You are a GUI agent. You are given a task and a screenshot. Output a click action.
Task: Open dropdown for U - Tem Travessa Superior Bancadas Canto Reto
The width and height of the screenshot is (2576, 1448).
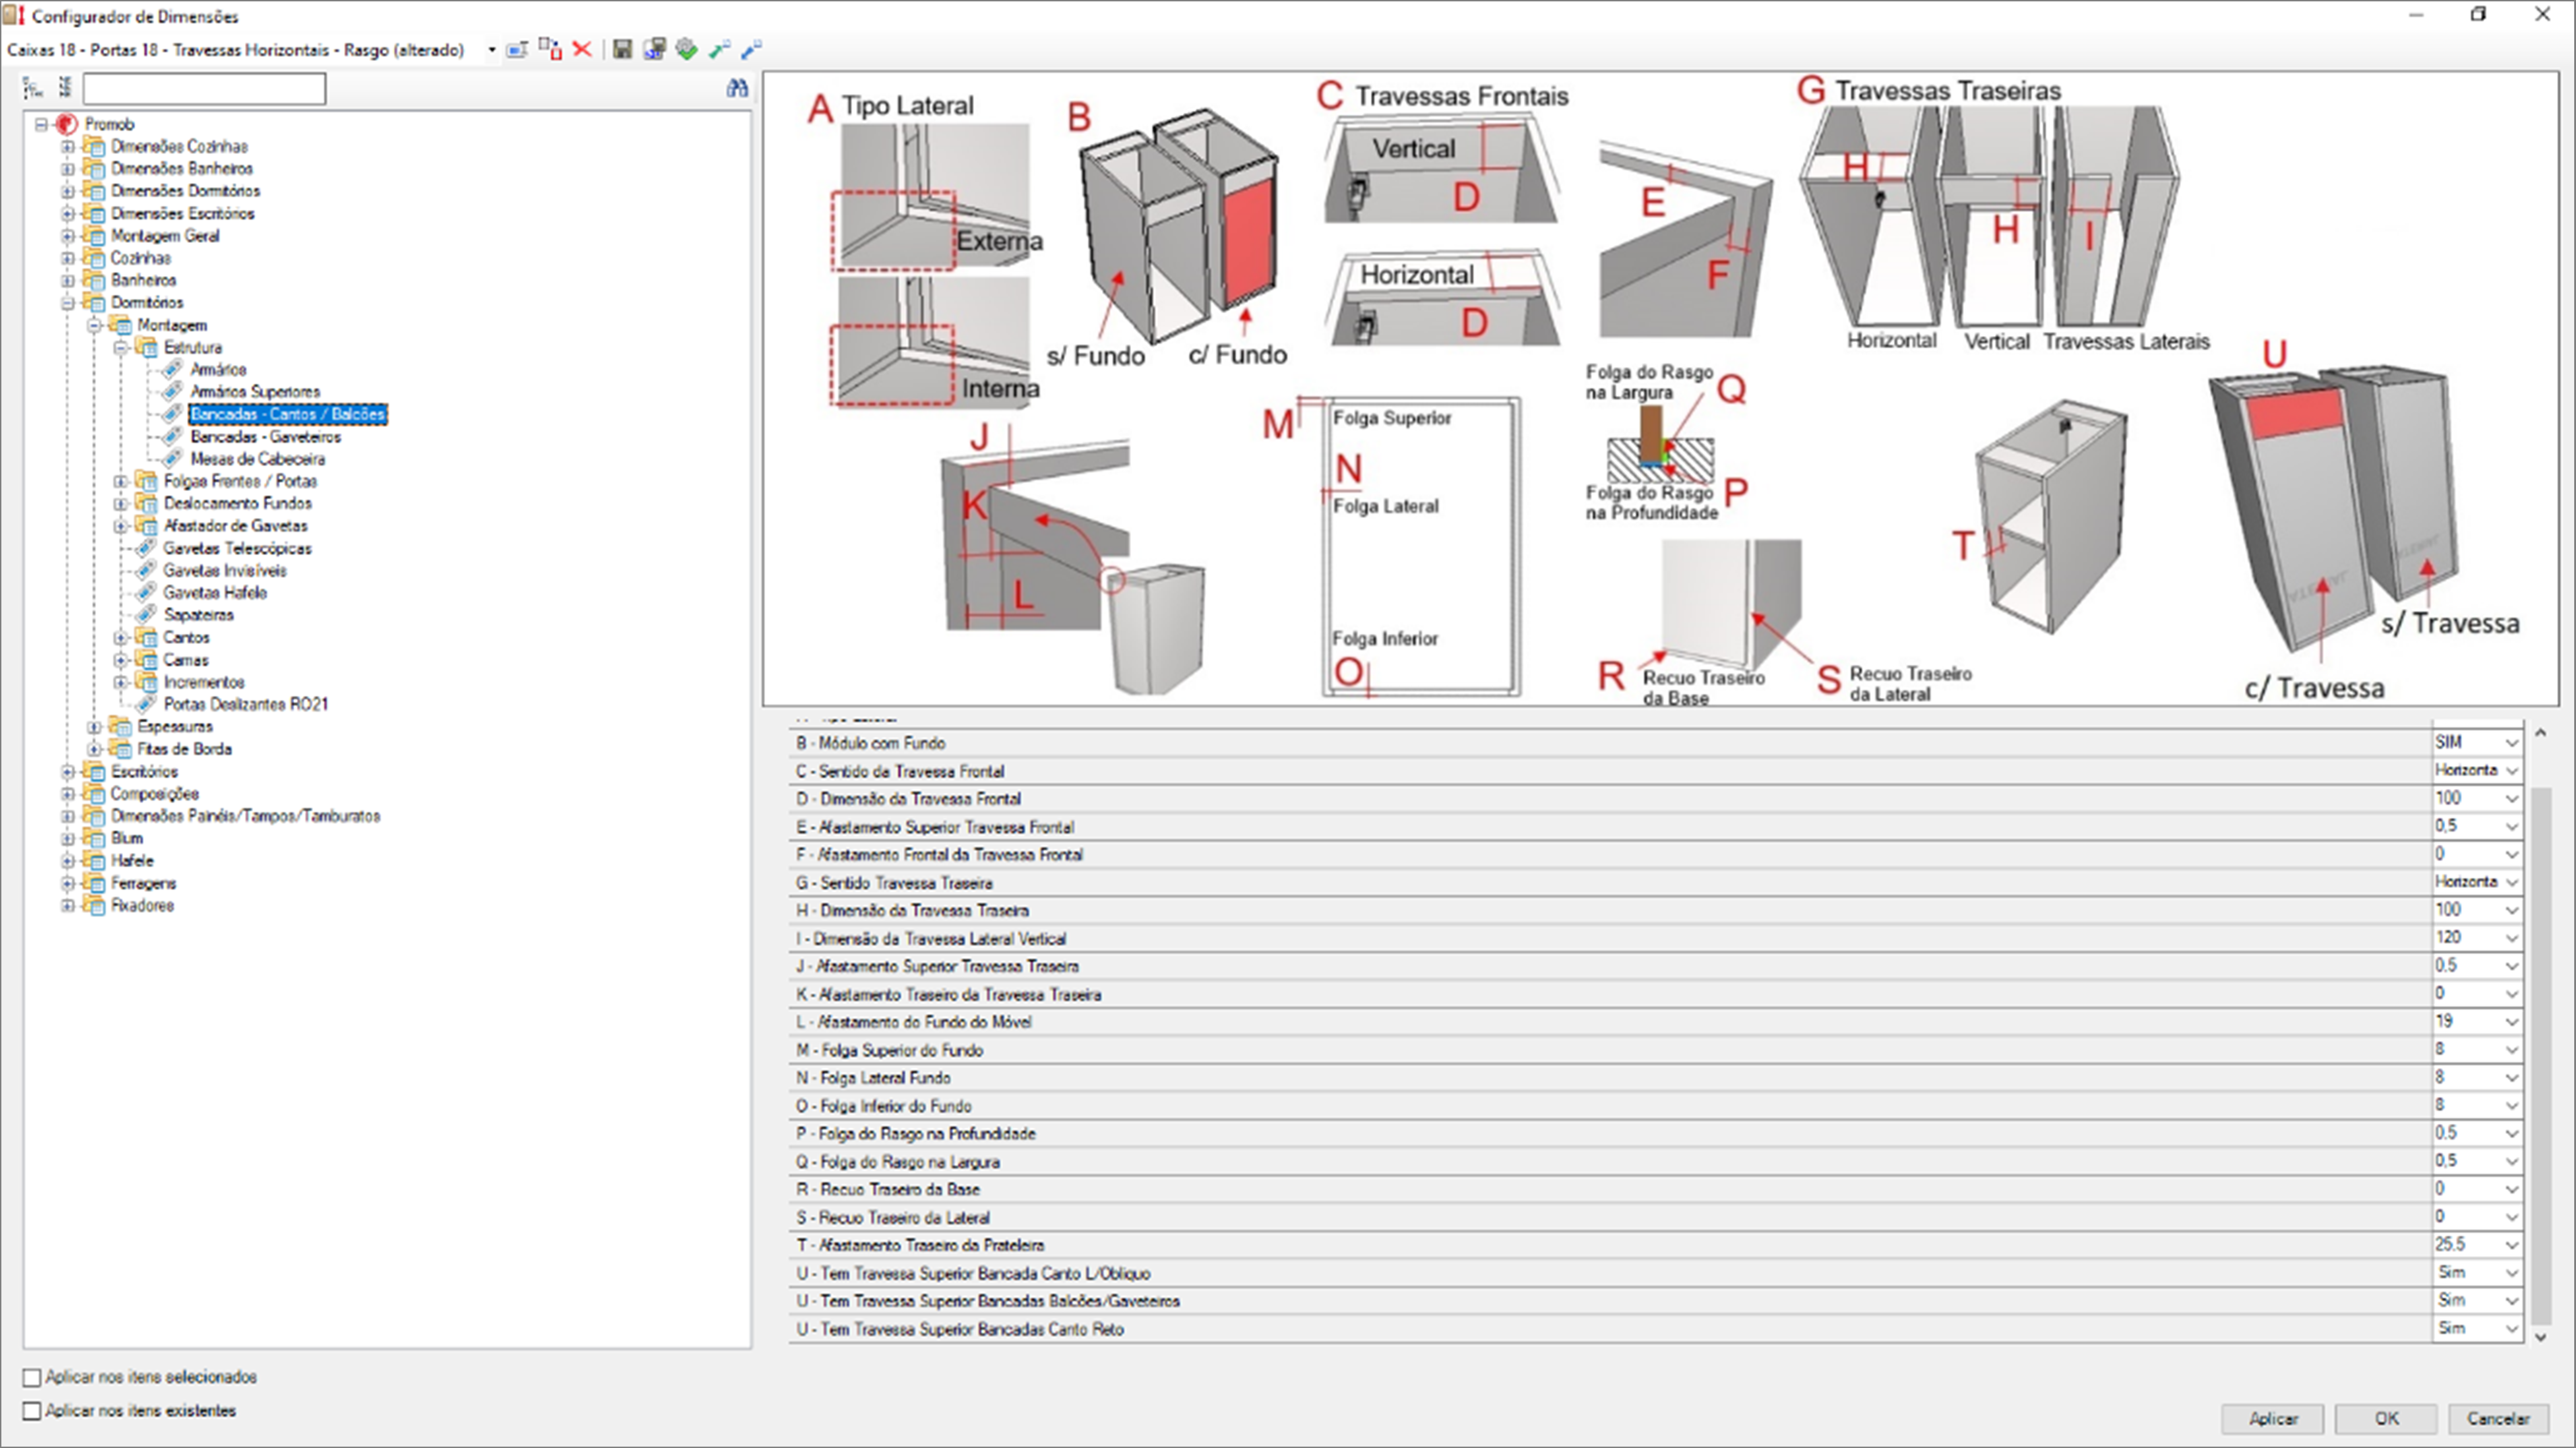pos(2511,1329)
